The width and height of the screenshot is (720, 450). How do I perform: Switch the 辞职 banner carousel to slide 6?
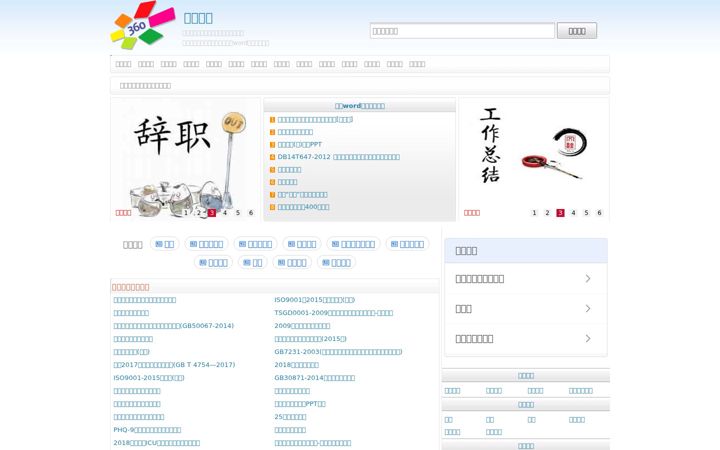tap(251, 213)
